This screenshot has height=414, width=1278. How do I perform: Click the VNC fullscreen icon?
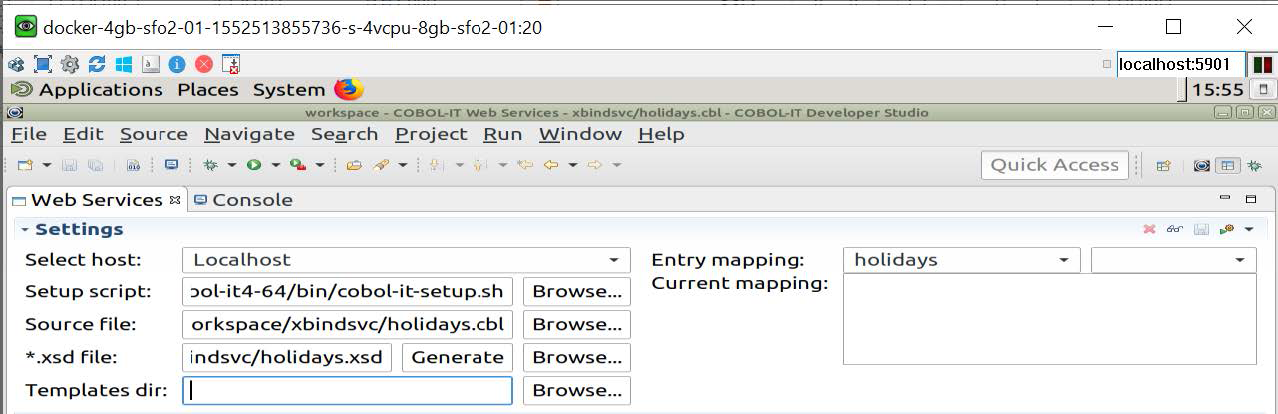[x=43, y=64]
